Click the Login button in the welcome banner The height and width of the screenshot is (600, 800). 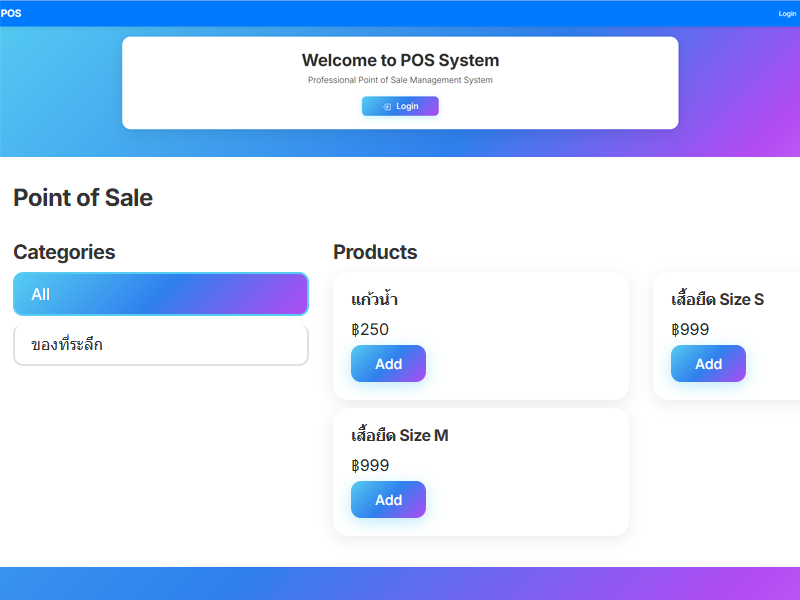pos(400,106)
